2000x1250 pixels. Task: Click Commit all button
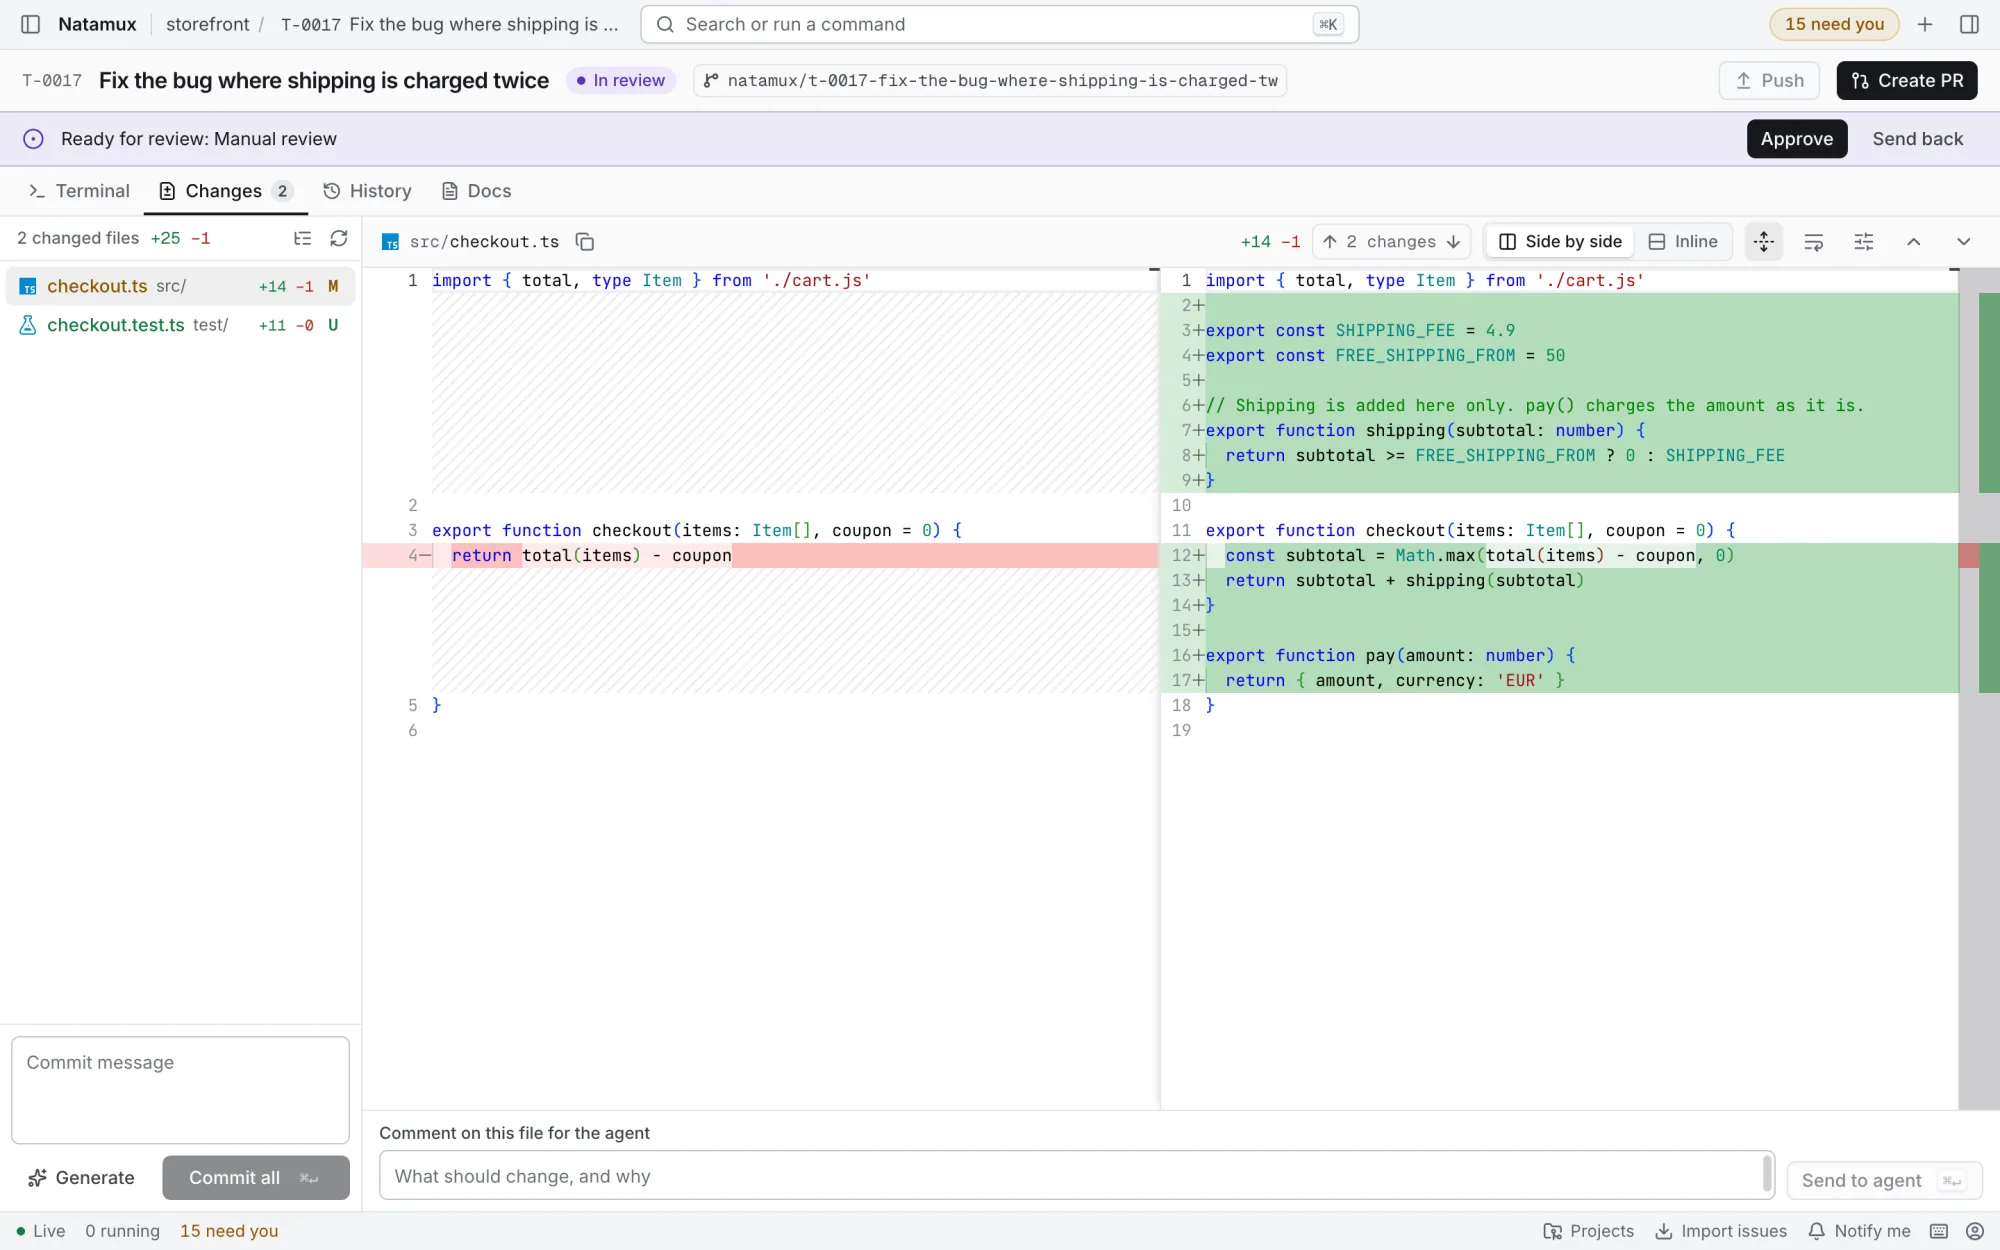coord(256,1178)
